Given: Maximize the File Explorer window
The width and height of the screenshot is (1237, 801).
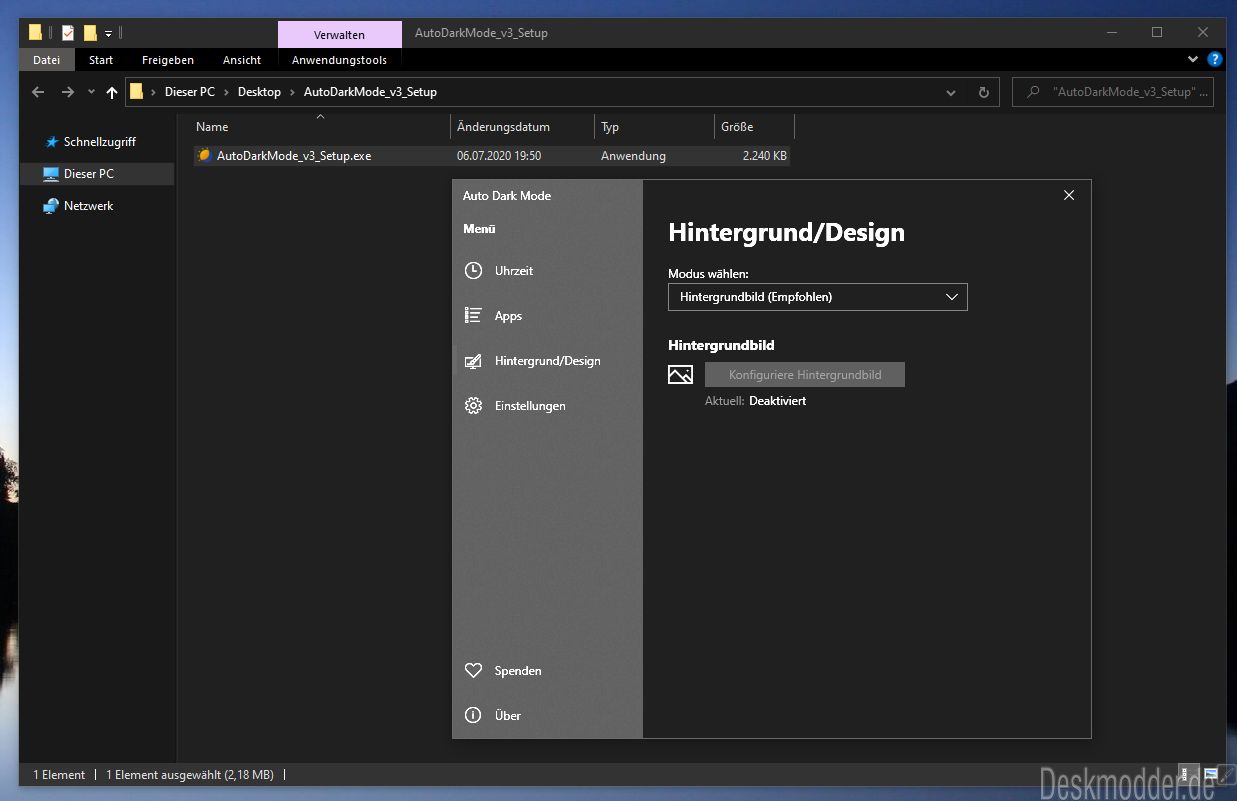Looking at the screenshot, I should tap(1157, 32).
